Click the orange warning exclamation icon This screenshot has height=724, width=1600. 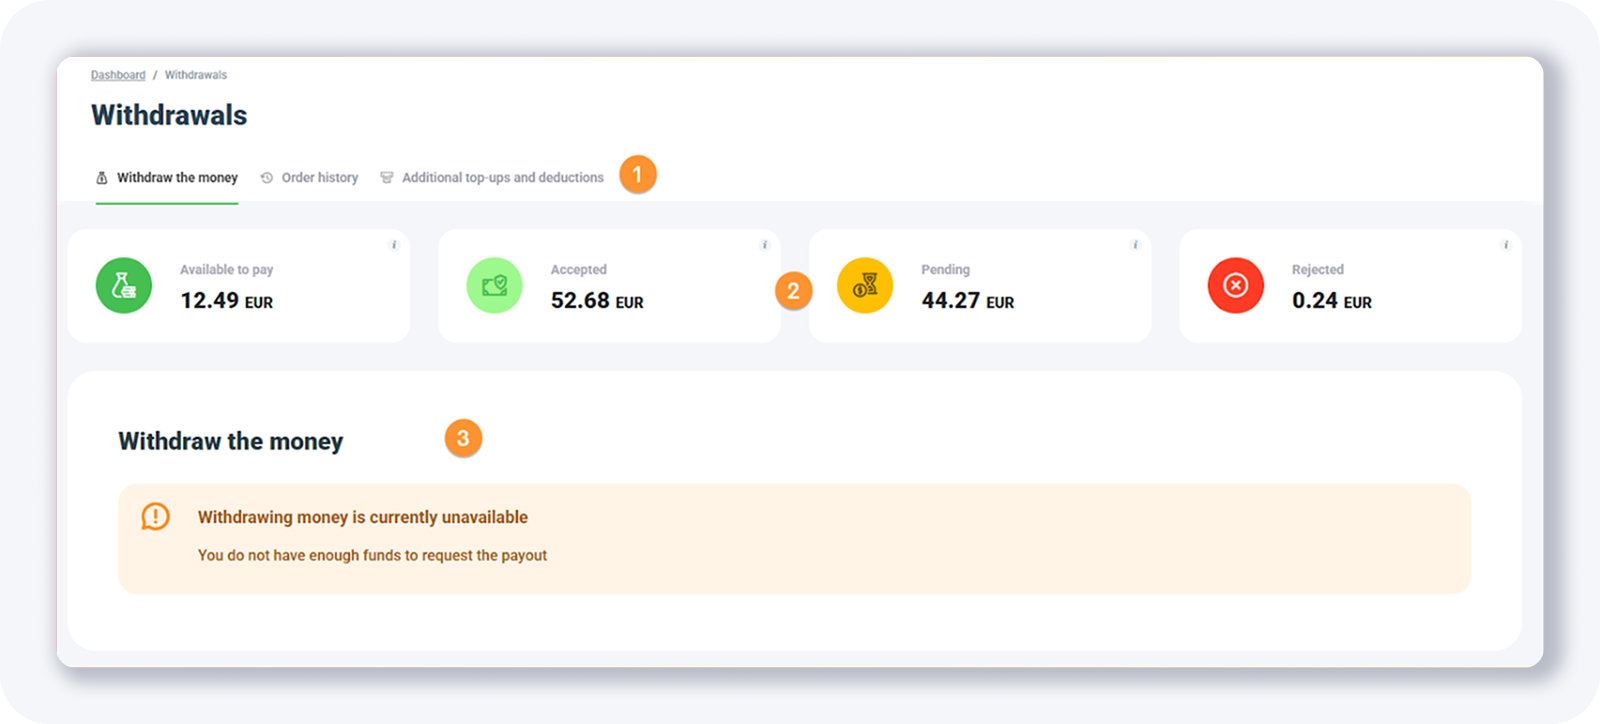[155, 517]
